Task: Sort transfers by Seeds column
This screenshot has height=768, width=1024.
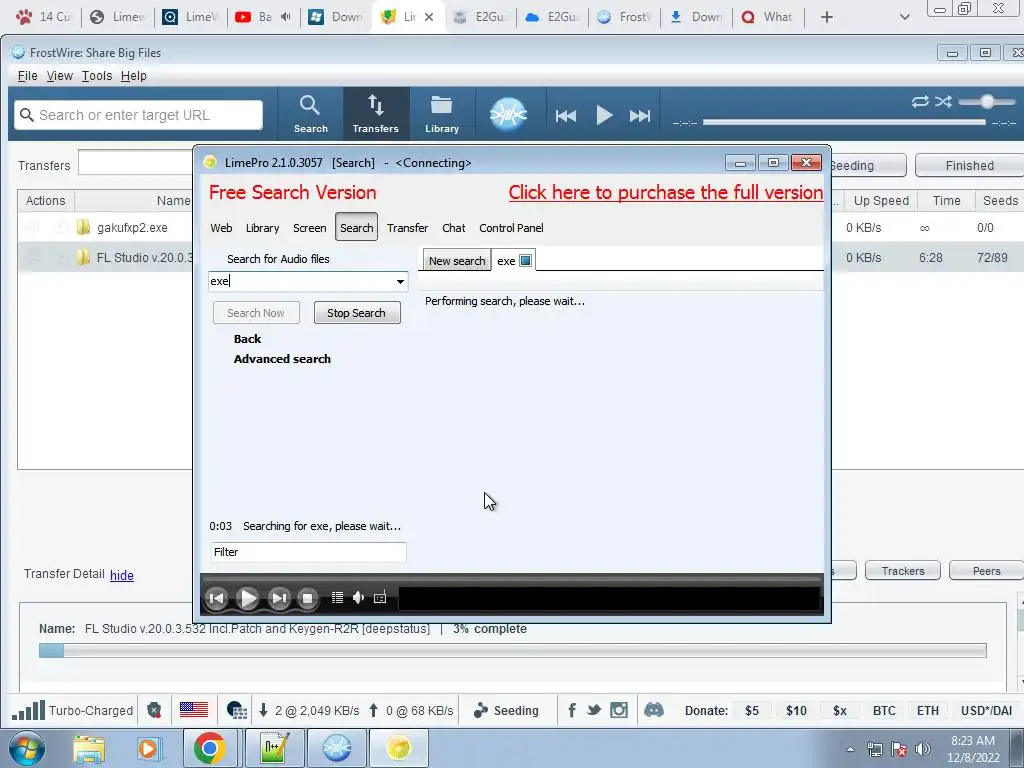Action: 1000,200
